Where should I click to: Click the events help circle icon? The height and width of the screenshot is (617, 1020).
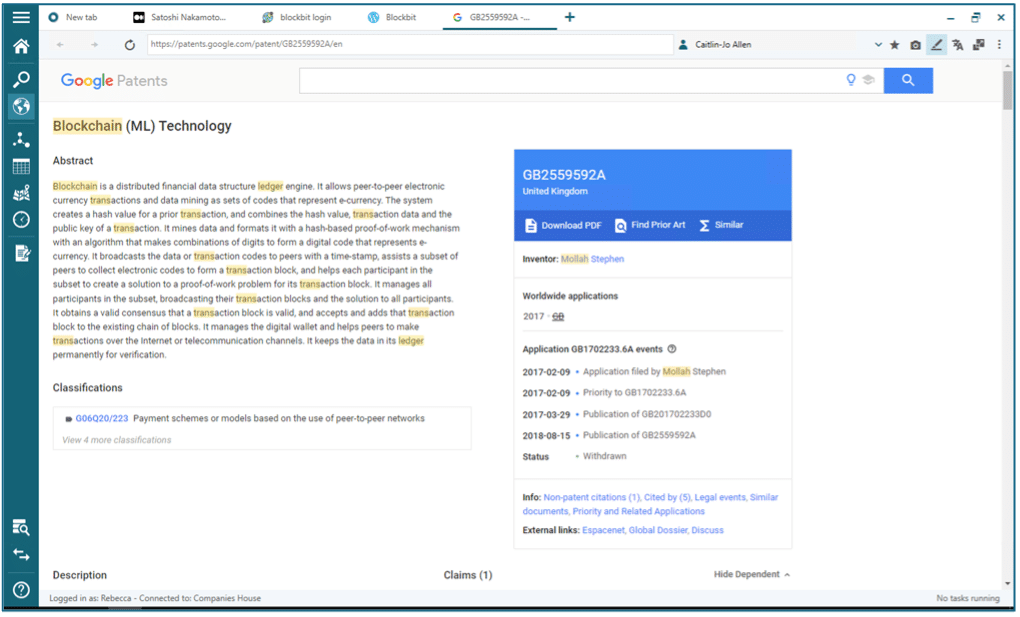tap(672, 349)
